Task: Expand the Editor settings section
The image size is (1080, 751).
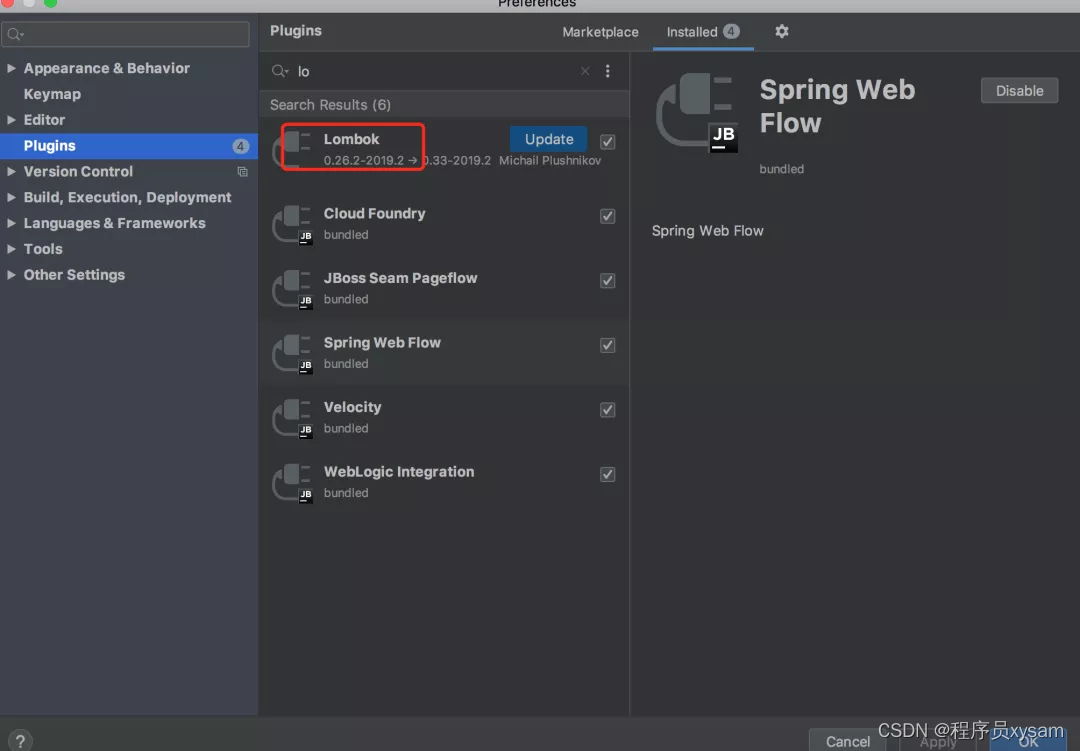Action: point(11,120)
